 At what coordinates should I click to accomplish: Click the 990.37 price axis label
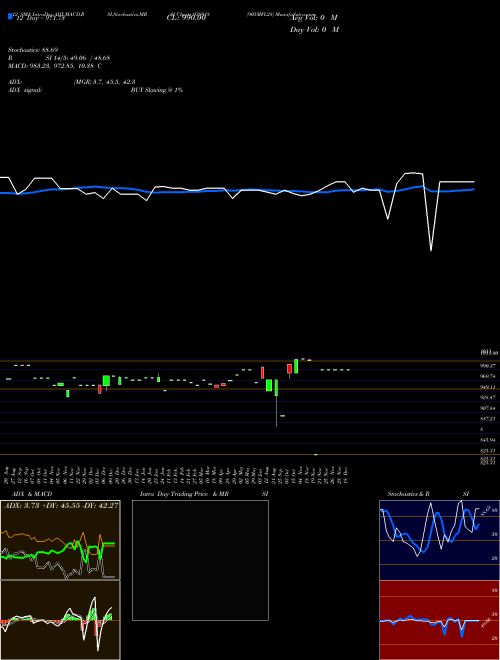487,366
